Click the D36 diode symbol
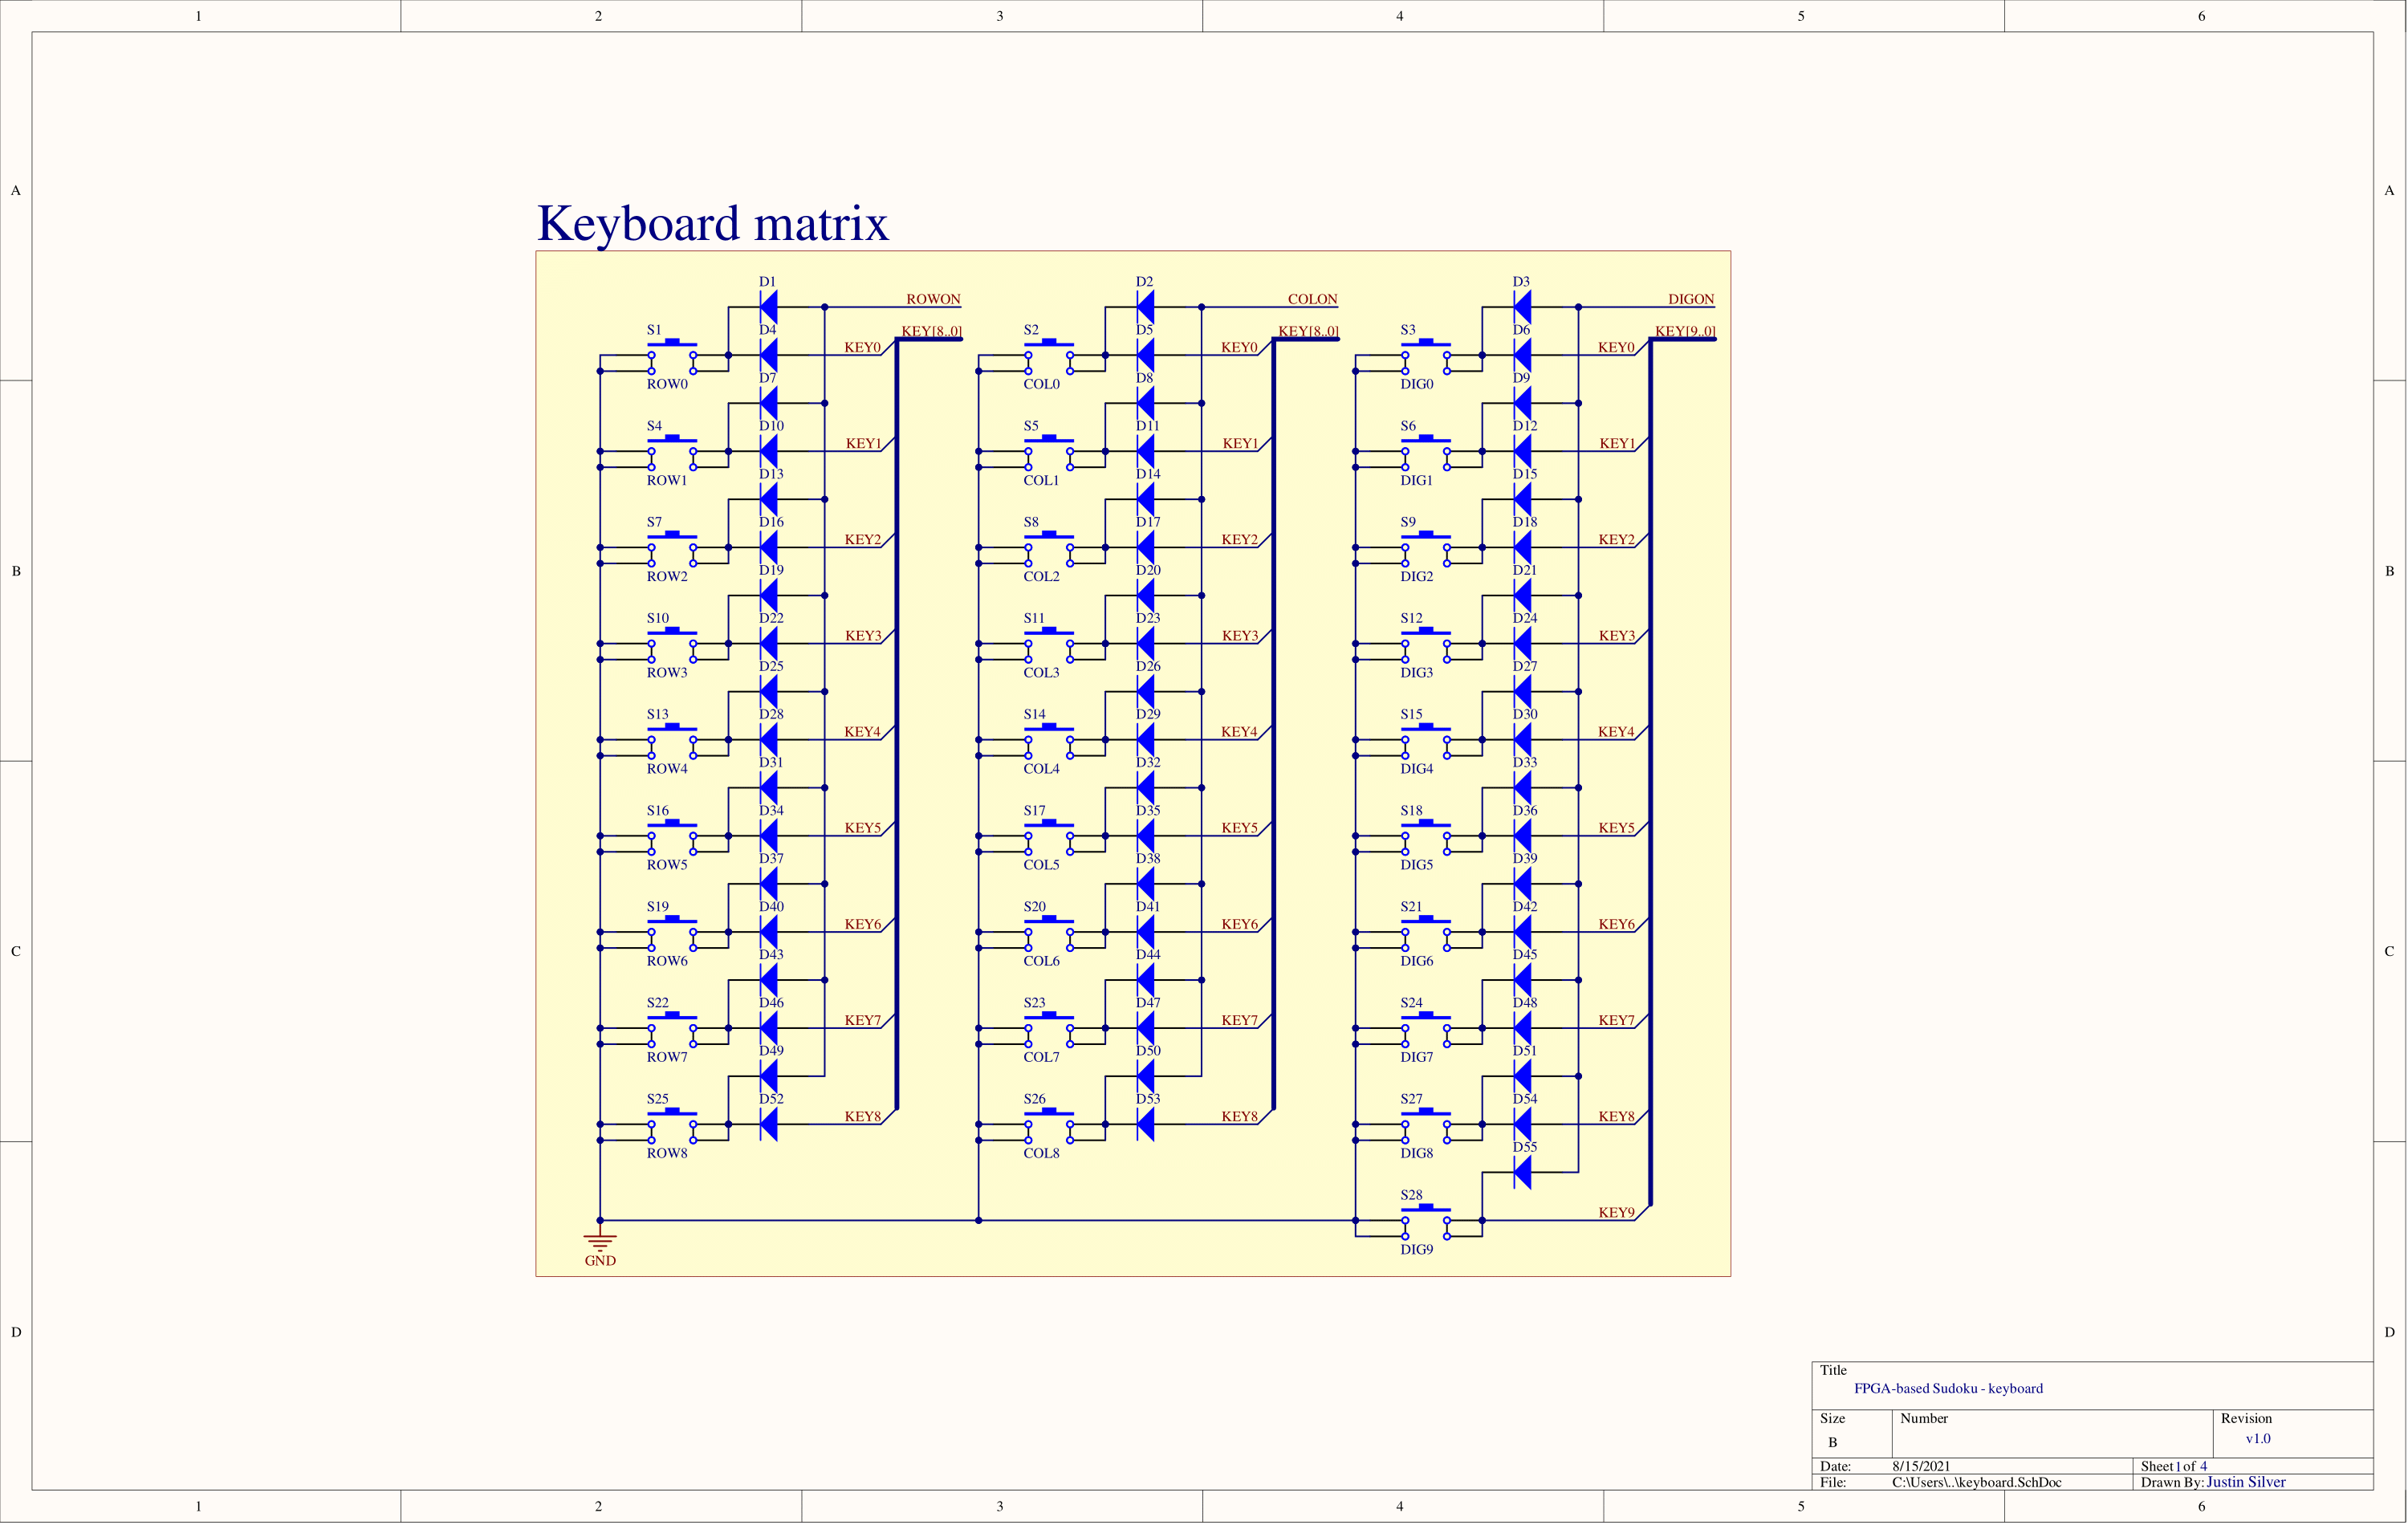 tap(1523, 836)
